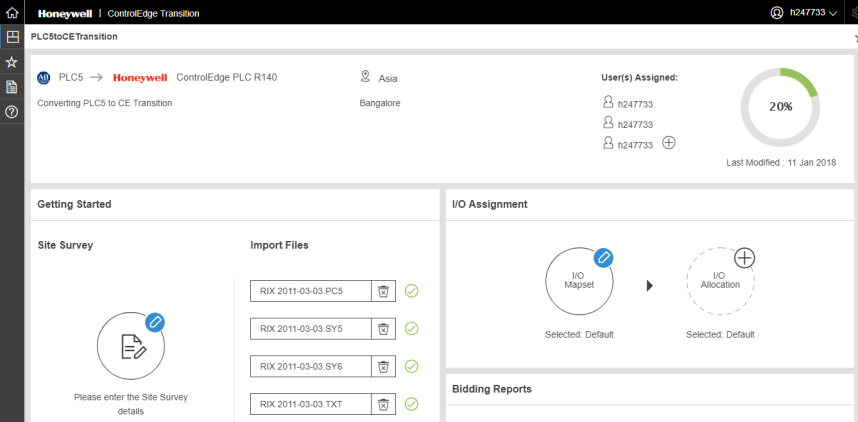
Task: Delete the RIX 2011-03-03.SY5 file
Action: pos(384,329)
